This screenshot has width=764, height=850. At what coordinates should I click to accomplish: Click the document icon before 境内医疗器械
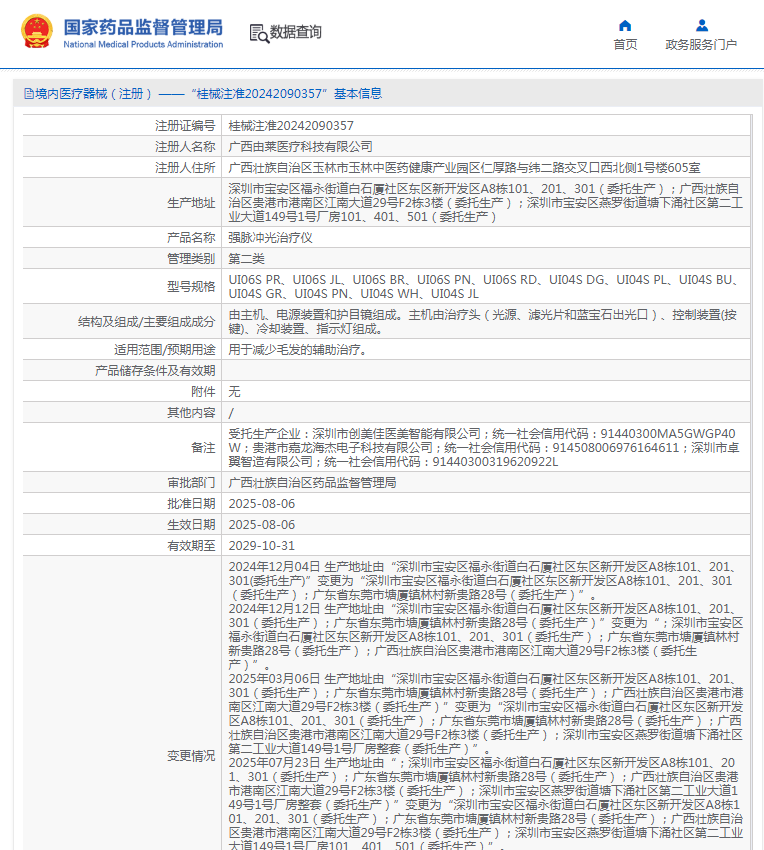point(29,94)
